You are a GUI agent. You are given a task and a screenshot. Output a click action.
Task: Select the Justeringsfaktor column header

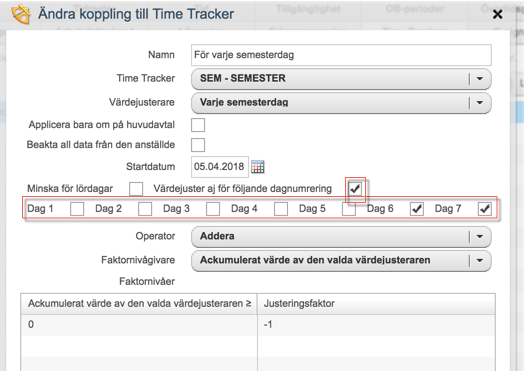tap(376, 304)
